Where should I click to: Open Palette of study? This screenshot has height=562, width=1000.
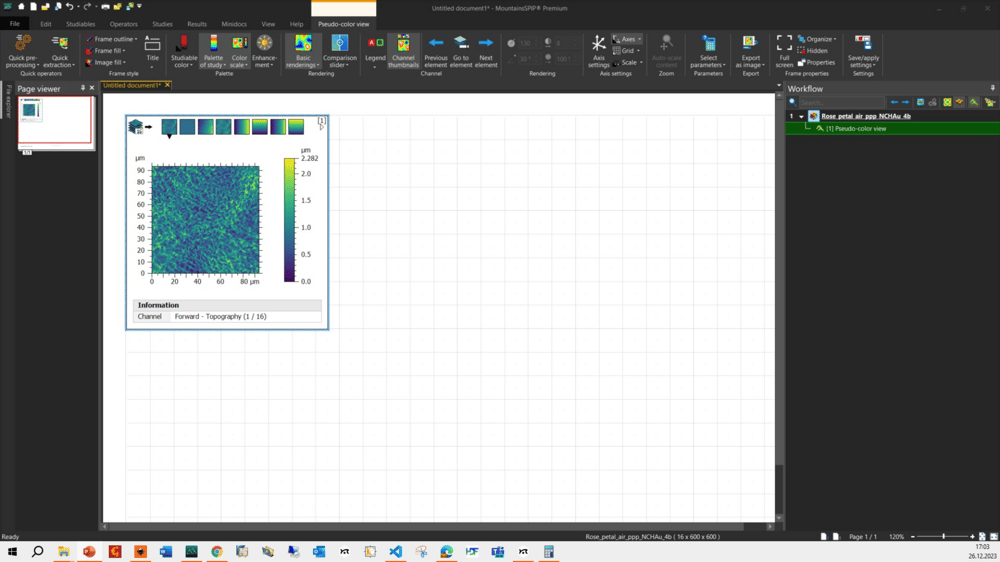point(213,51)
